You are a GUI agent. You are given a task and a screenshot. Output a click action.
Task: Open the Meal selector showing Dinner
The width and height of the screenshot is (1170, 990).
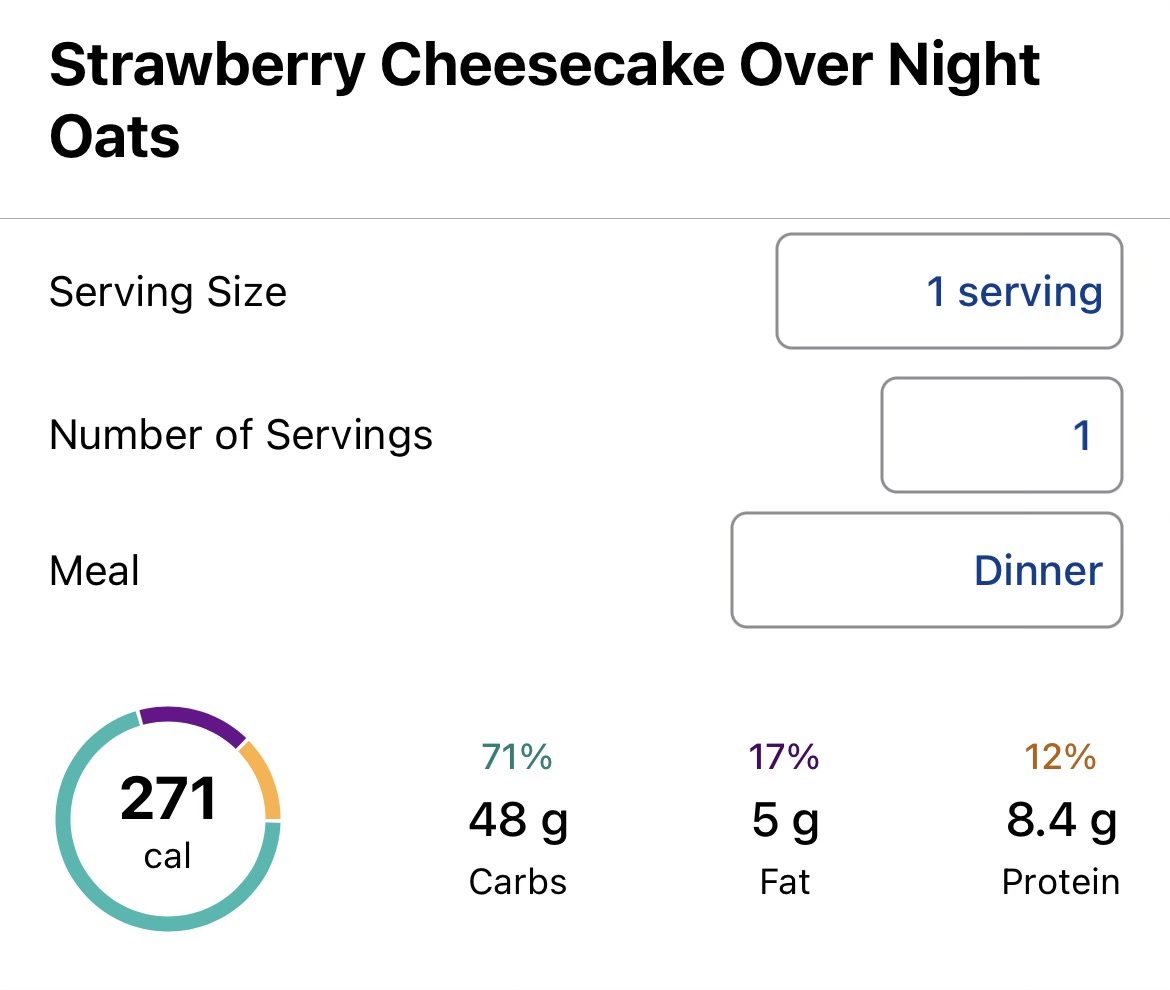926,570
